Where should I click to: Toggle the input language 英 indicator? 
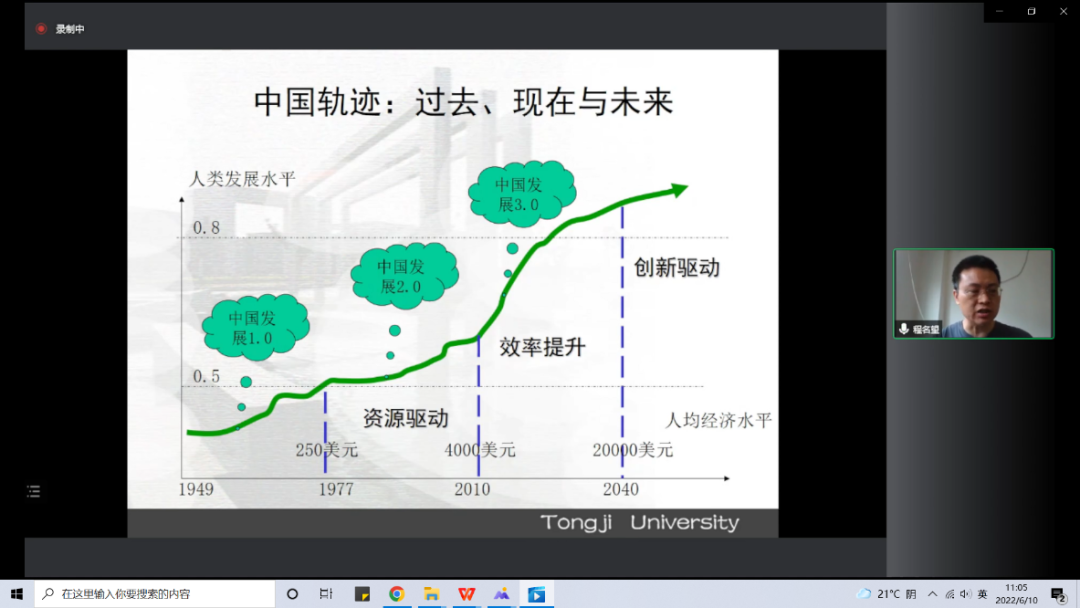coord(982,594)
